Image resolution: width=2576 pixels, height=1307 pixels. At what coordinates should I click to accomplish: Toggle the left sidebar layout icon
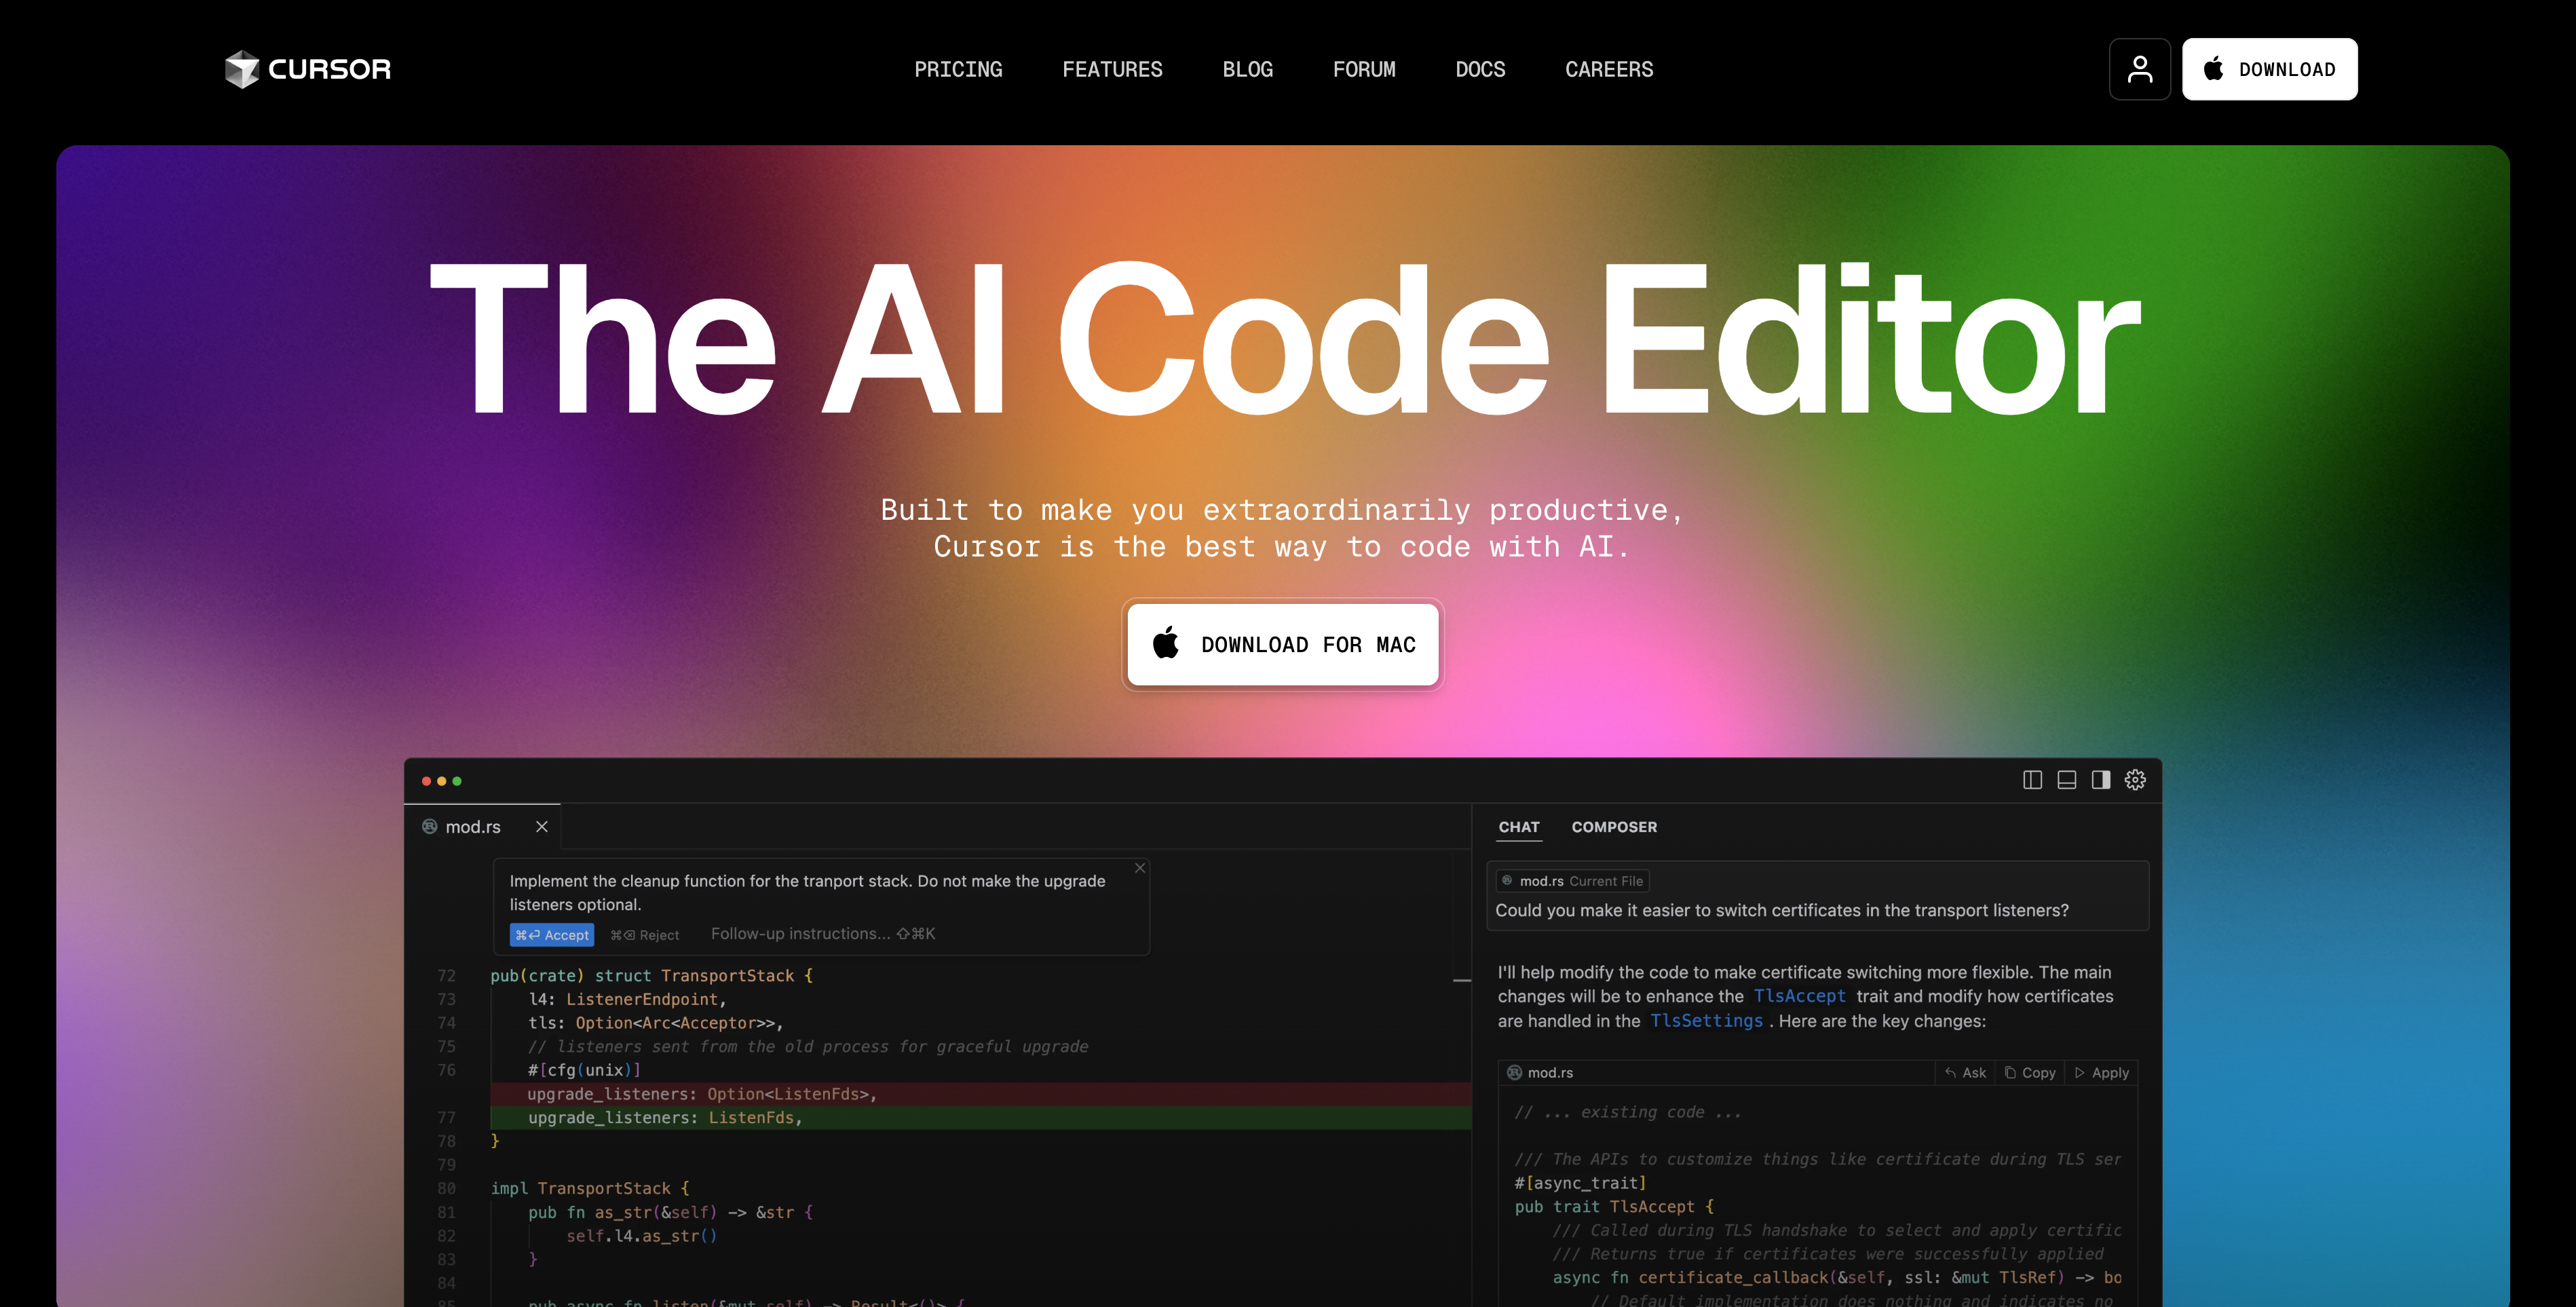pos(2032,780)
